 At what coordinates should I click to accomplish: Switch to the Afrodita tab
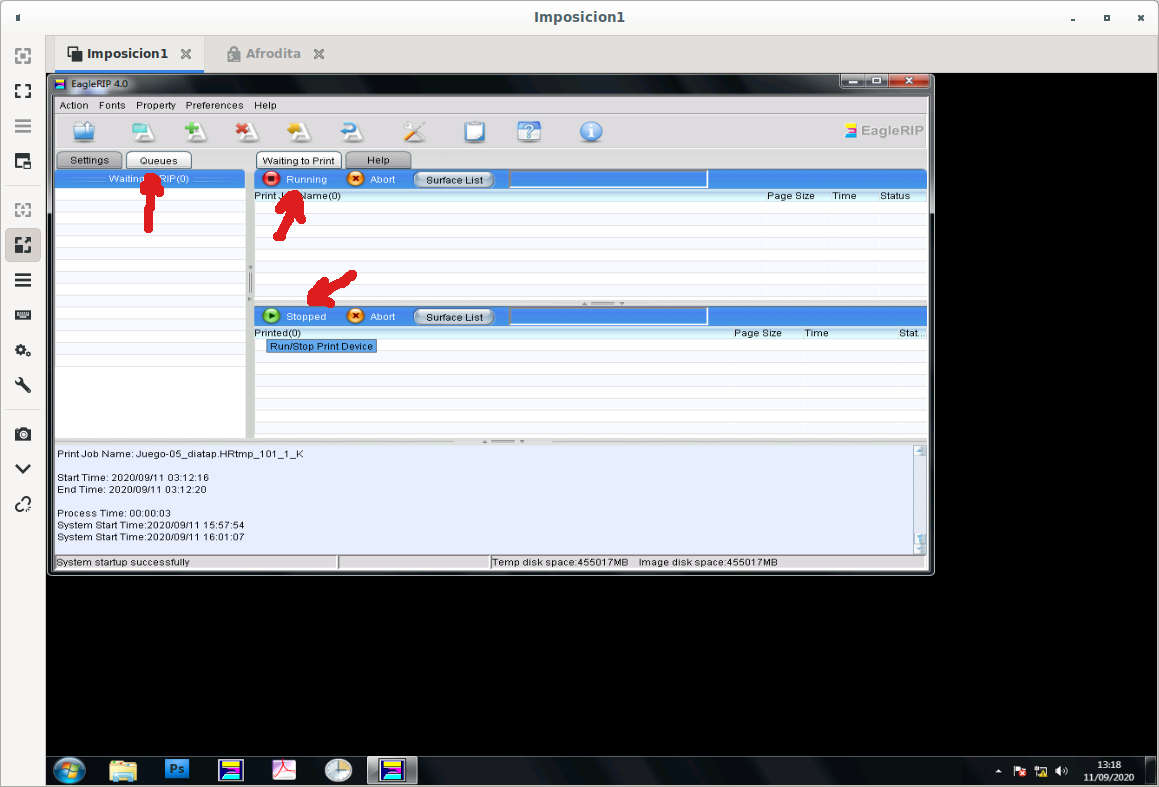click(x=273, y=54)
